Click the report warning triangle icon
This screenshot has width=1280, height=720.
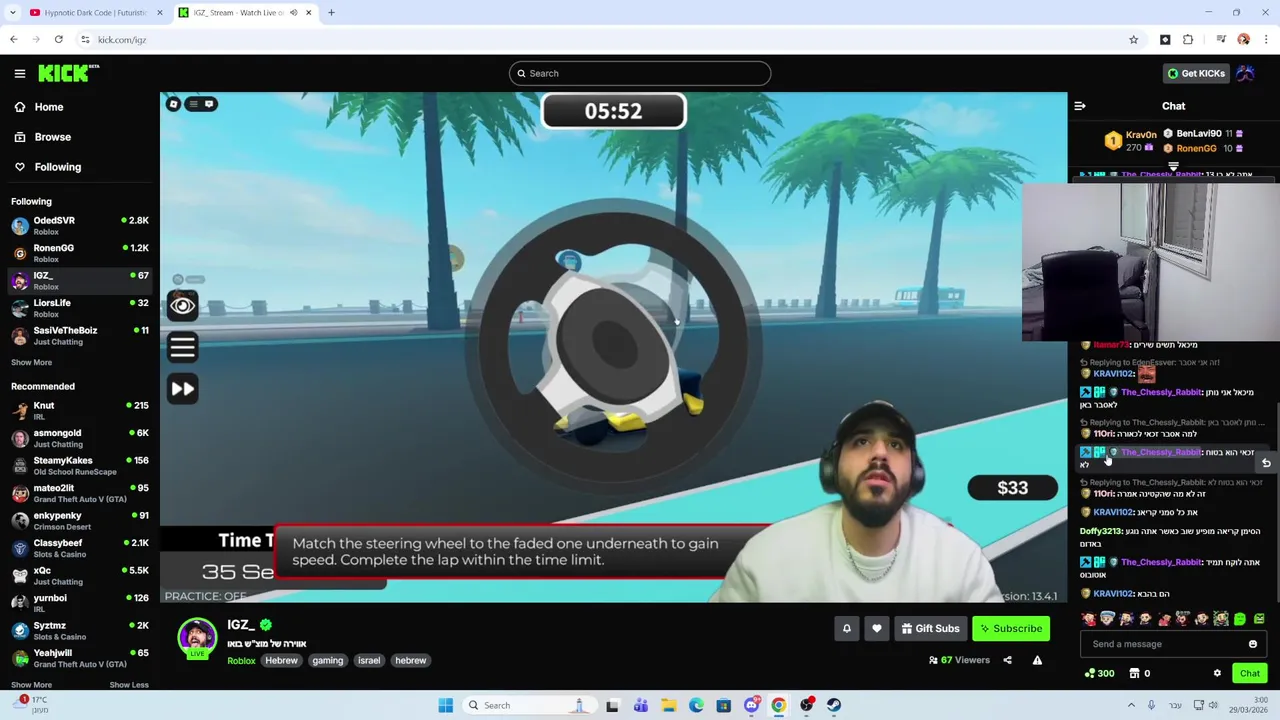pos(1037,660)
